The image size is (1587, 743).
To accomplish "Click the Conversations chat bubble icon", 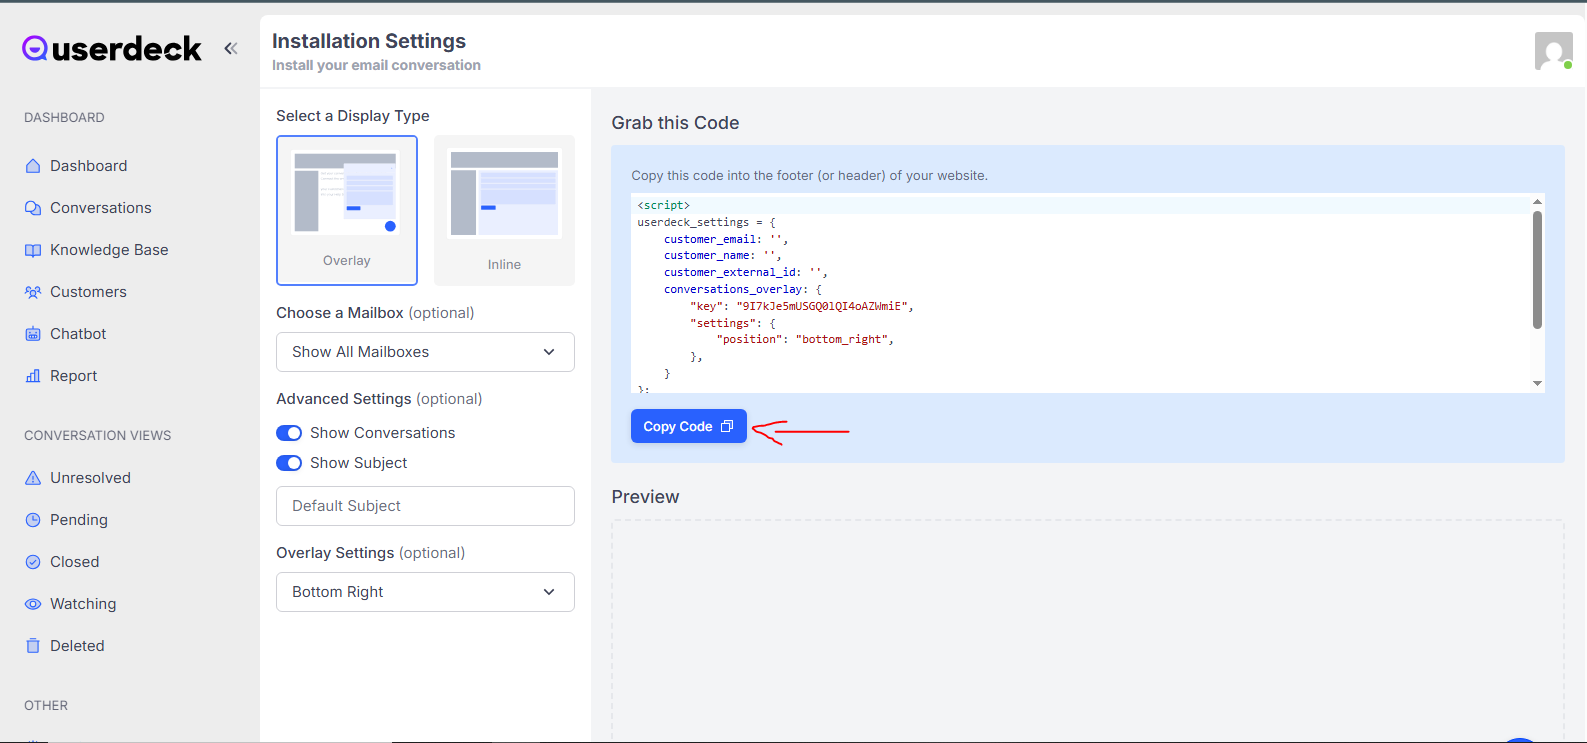I will 33,208.
